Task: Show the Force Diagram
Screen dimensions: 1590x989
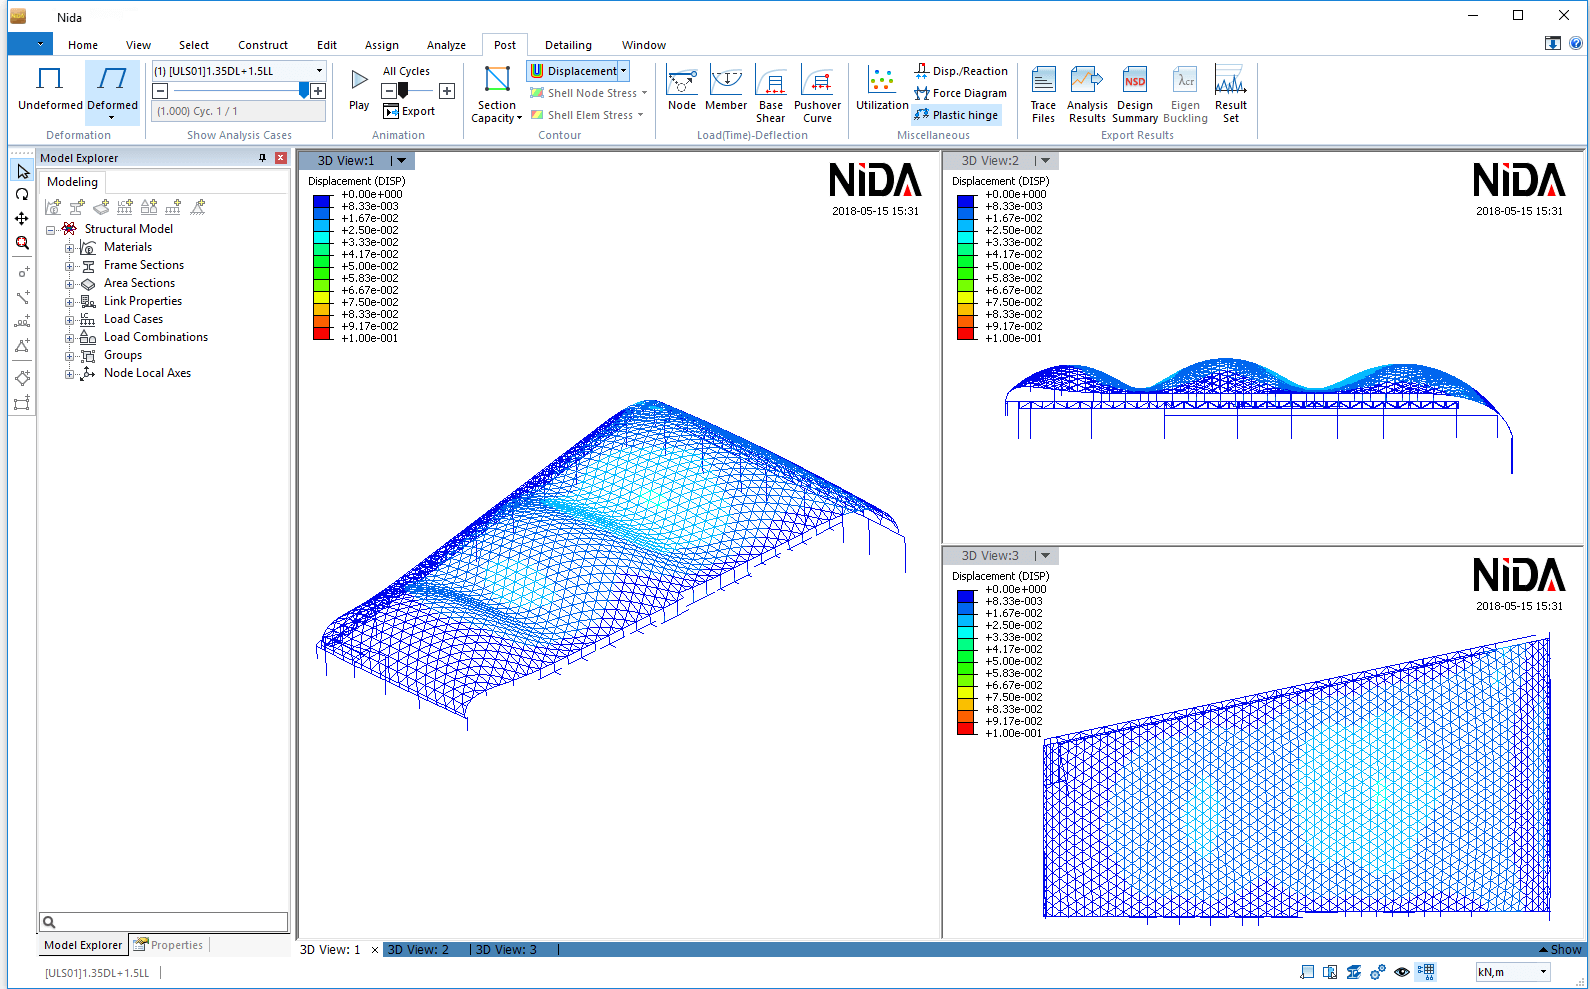Action: tap(961, 93)
